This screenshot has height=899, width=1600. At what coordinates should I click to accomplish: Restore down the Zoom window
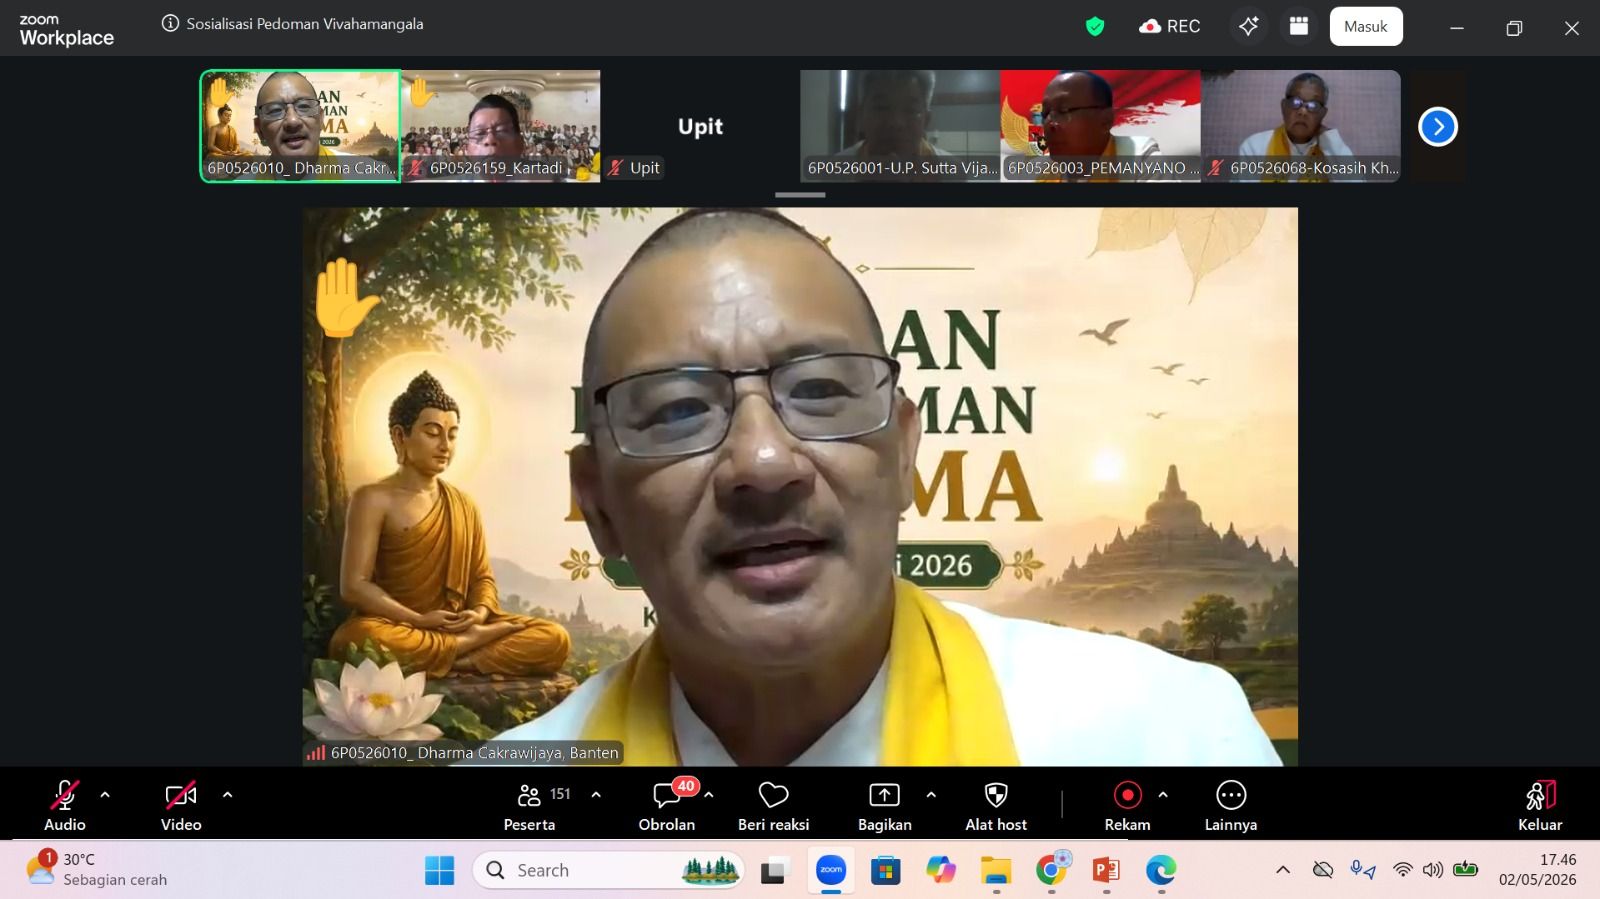click(1514, 28)
